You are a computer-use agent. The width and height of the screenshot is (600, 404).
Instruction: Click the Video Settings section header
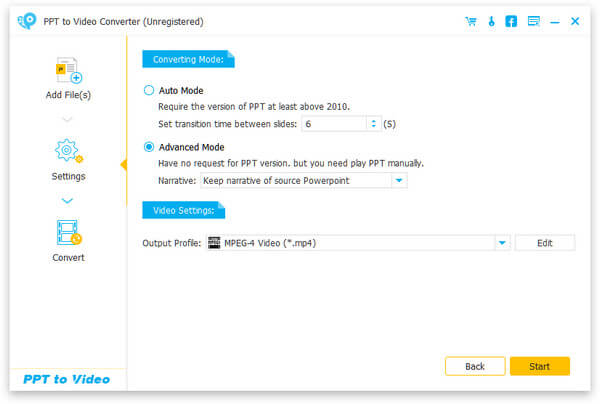pos(183,210)
